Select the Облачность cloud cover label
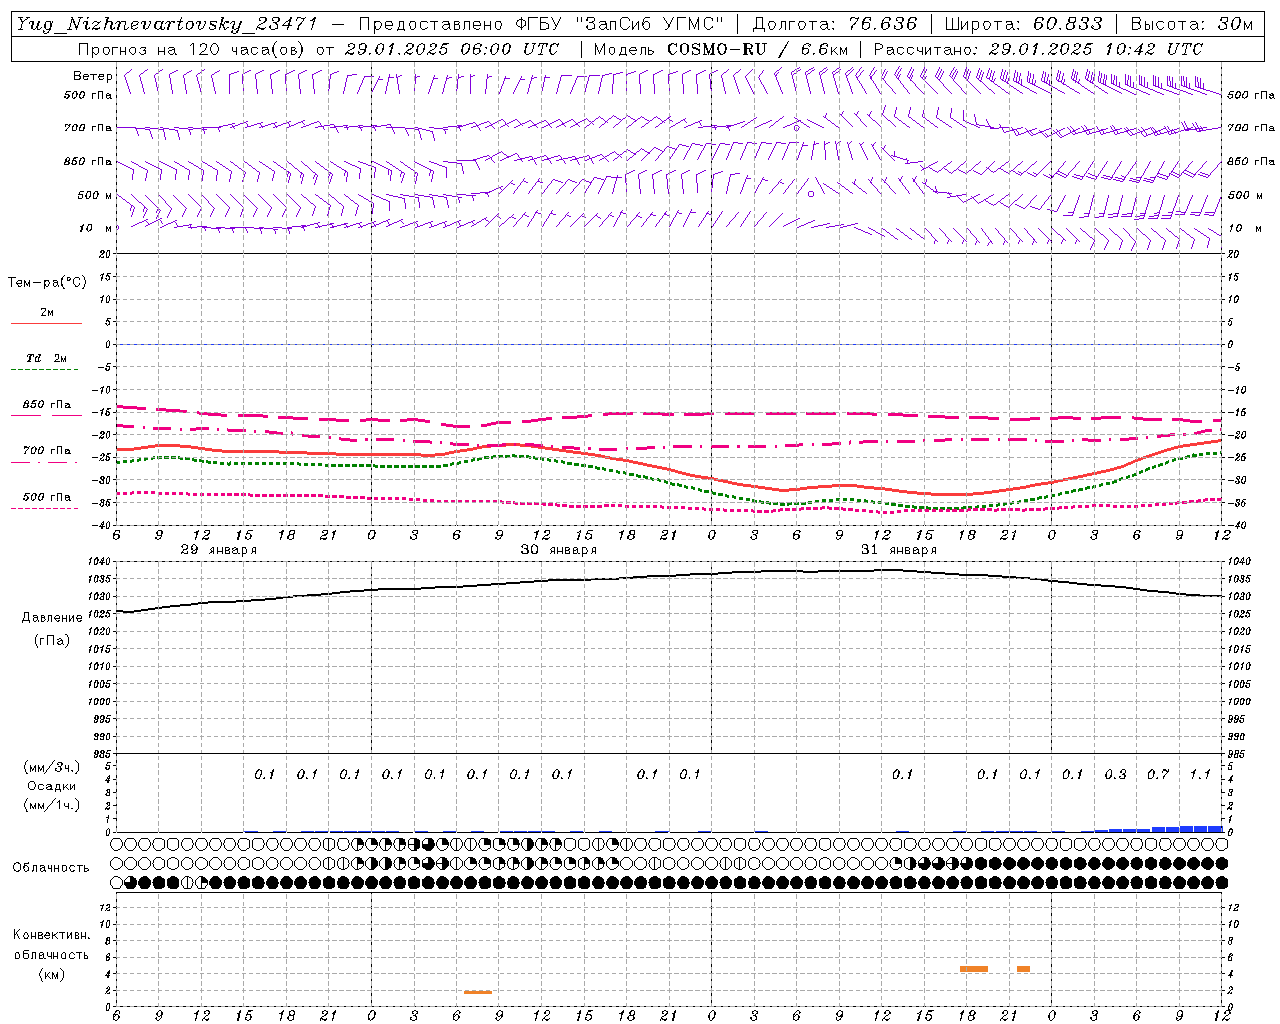Screen dimensions: 1280x1024 pos(50,867)
